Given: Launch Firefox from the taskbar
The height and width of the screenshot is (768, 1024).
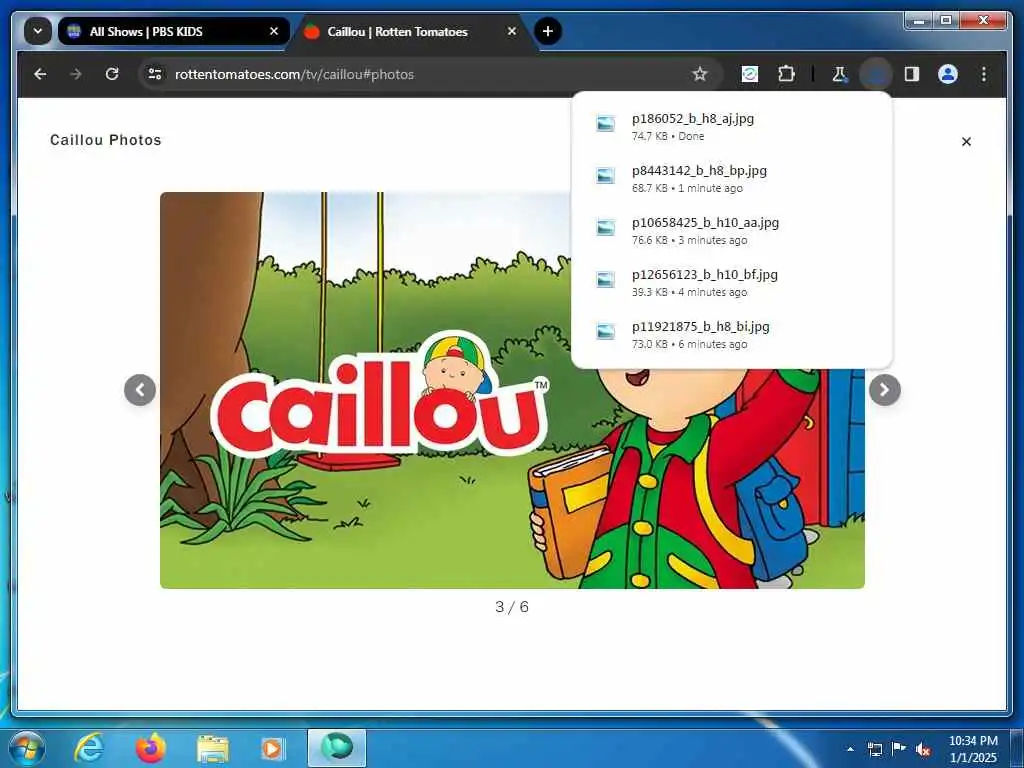Looking at the screenshot, I should click(151, 748).
